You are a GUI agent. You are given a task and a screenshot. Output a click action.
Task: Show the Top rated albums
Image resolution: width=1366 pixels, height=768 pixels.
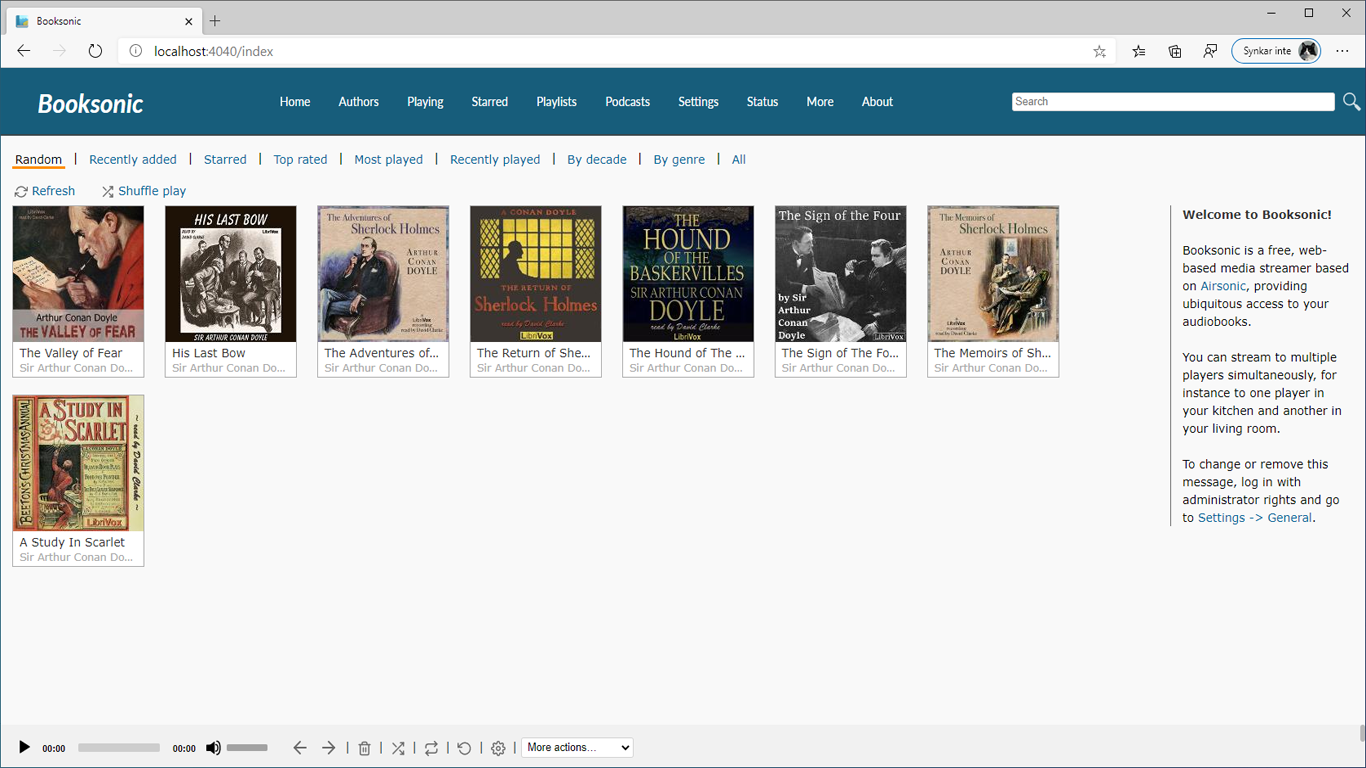tap(300, 160)
